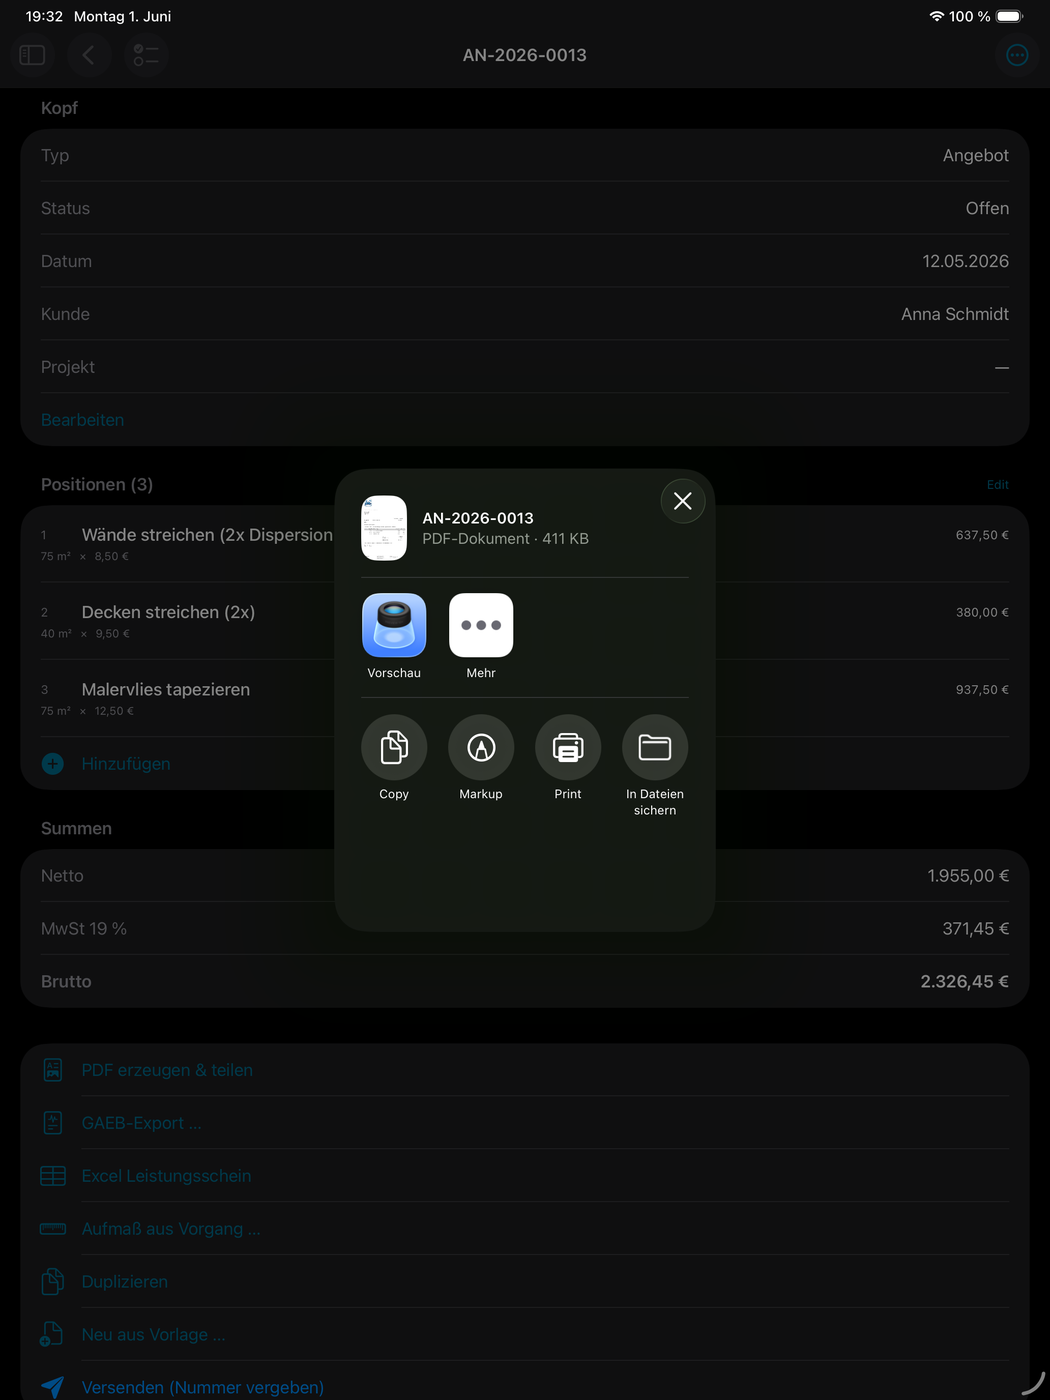This screenshot has height=1400, width=1050.
Task: Tap the Datum value 12.05.2026
Action: pos(965,261)
